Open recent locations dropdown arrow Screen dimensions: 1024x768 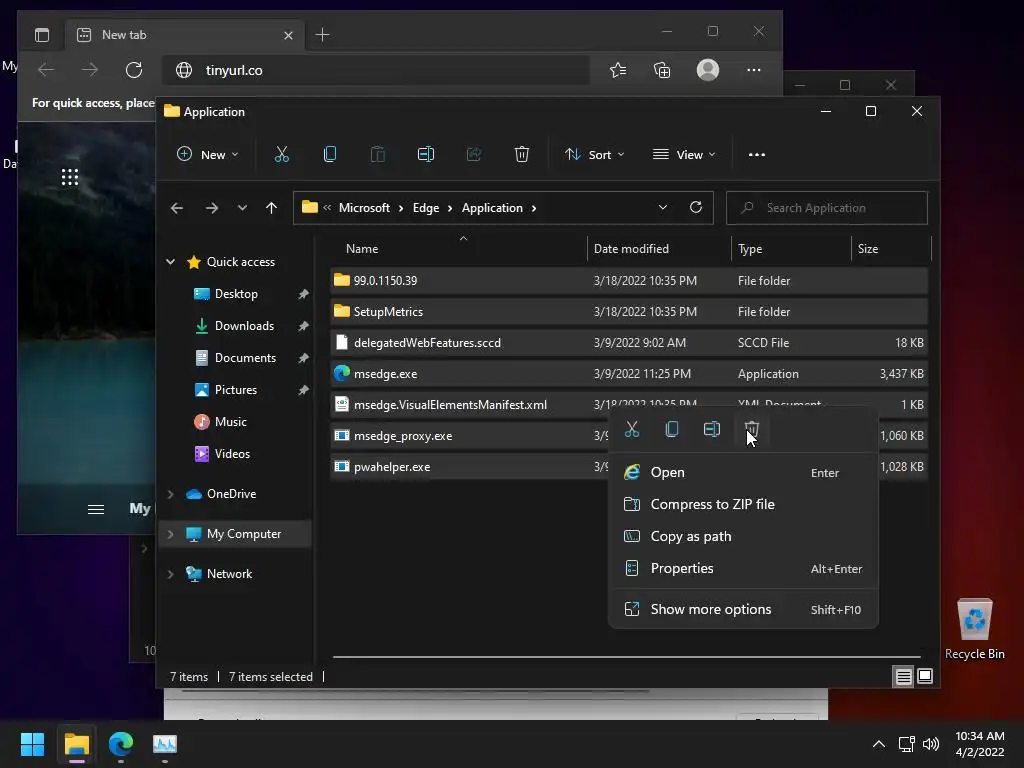[242, 208]
